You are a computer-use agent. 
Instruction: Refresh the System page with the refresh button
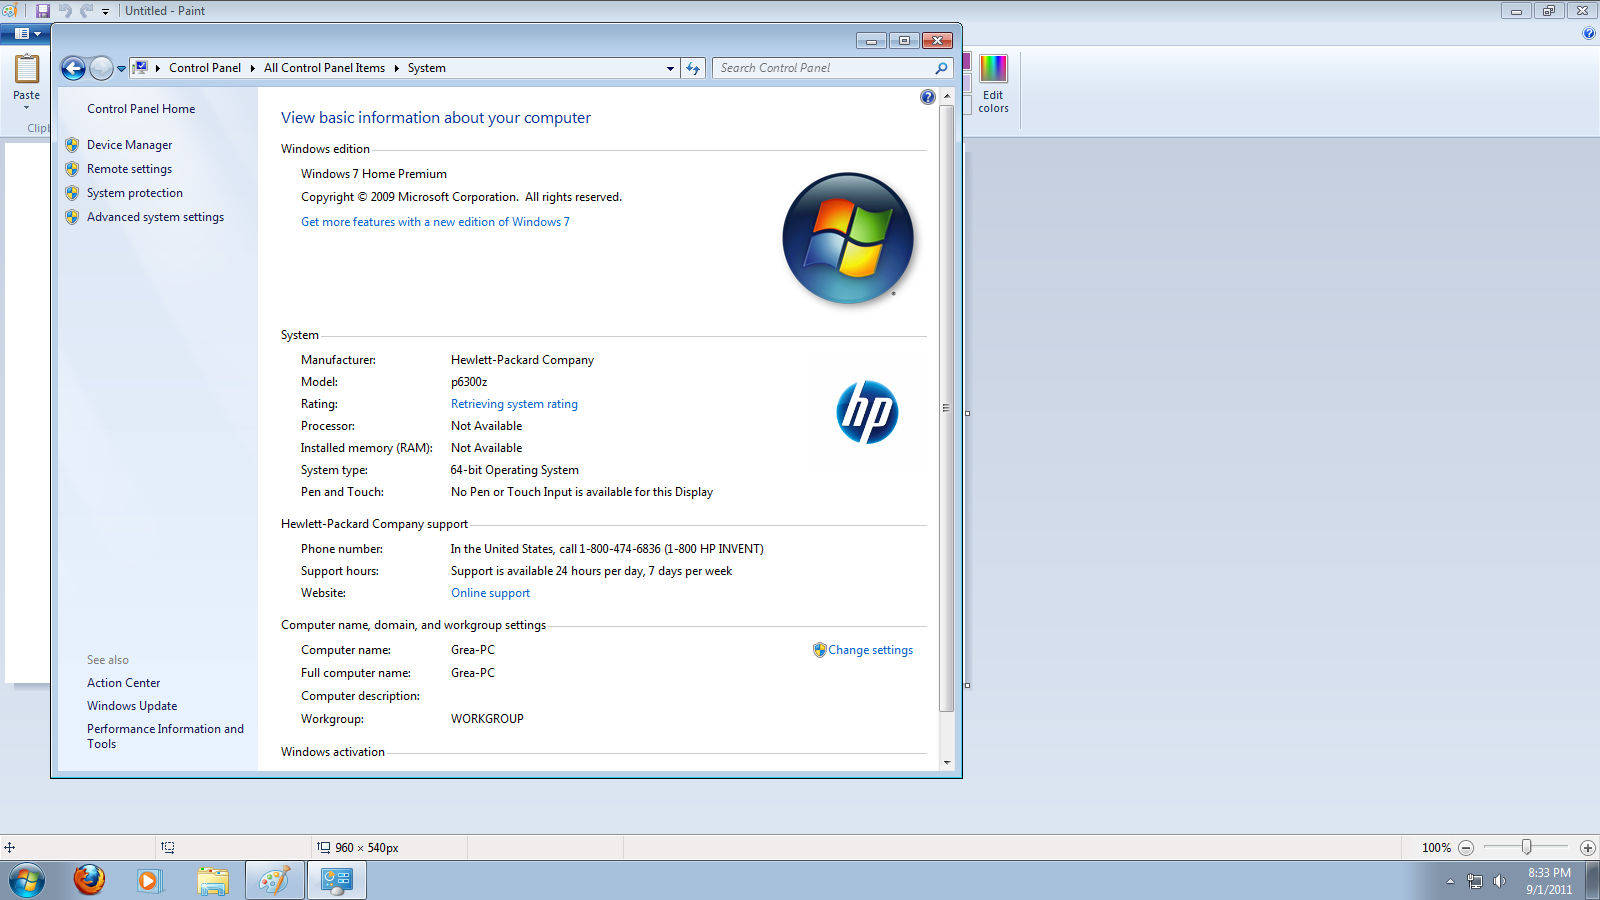pos(693,68)
